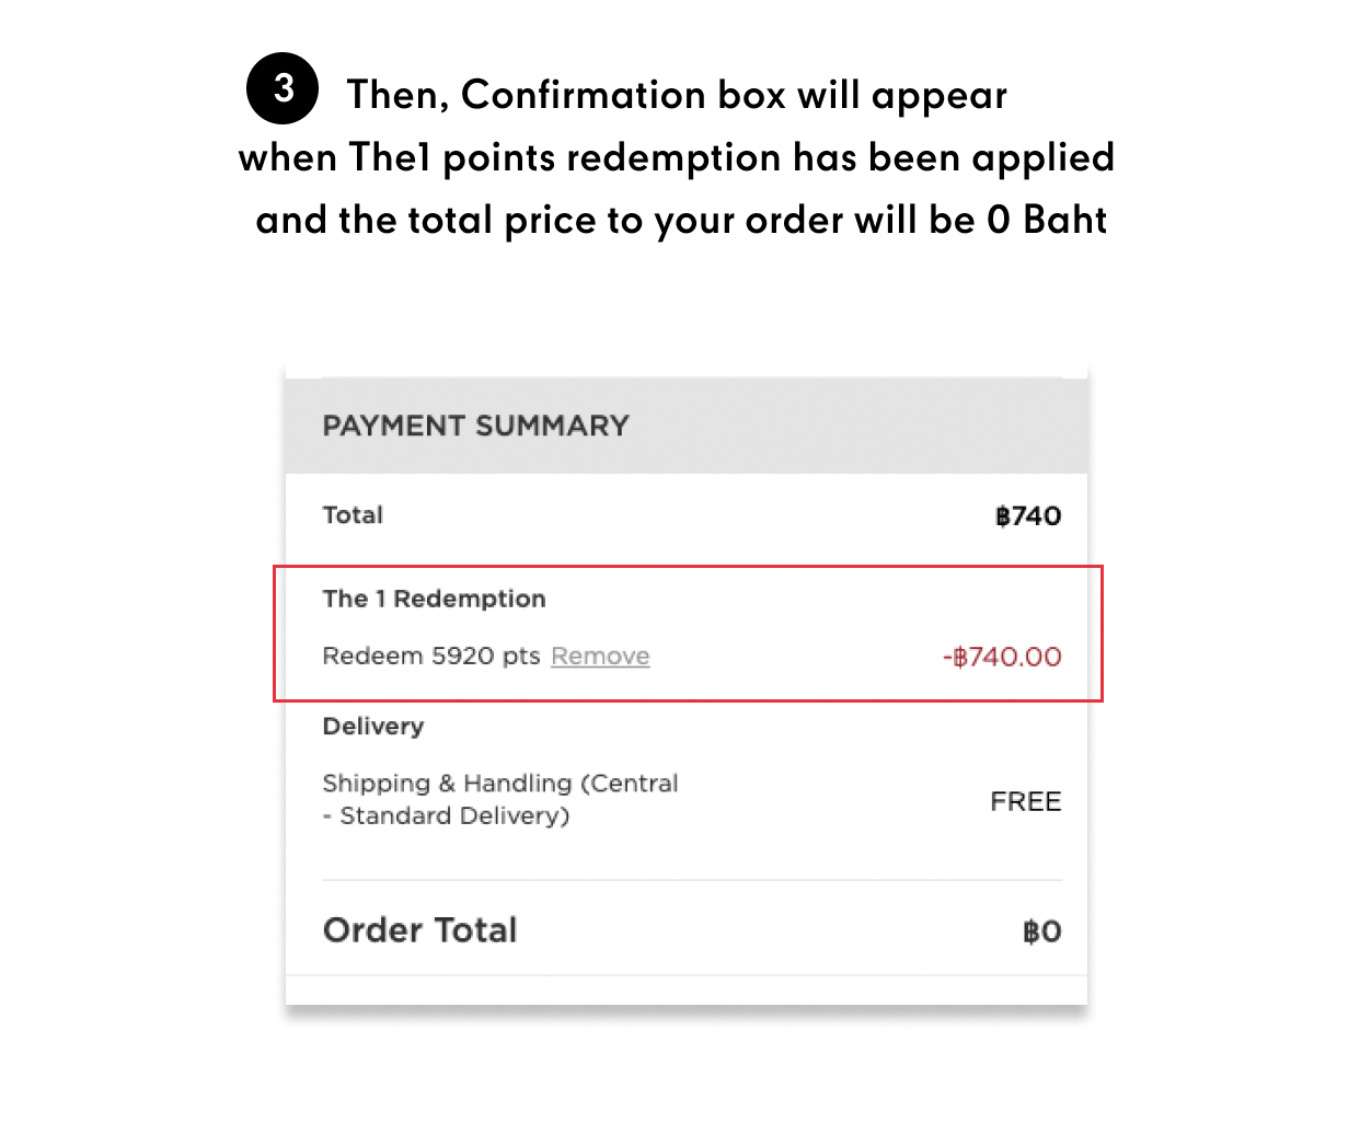Click the bottom edge of payment card
The image size is (1360, 1148).
[x=686, y=1003]
